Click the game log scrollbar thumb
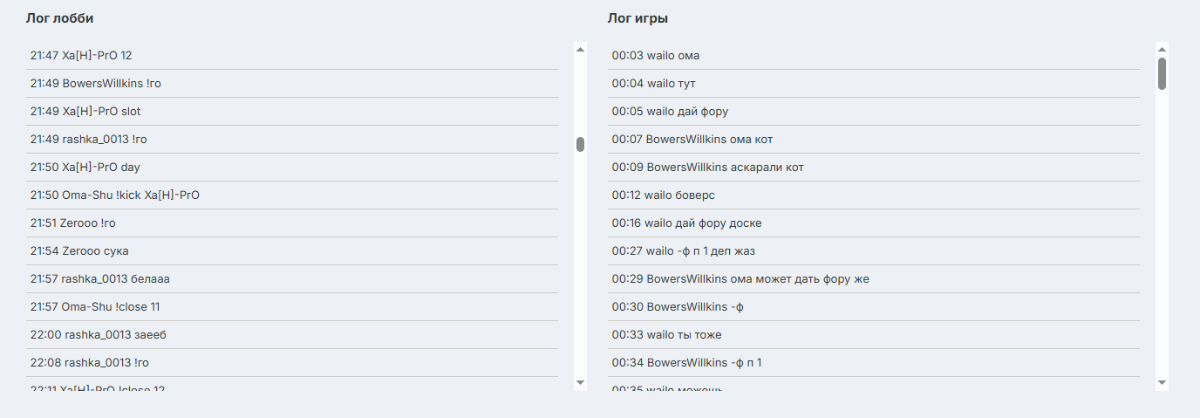 tap(1162, 74)
